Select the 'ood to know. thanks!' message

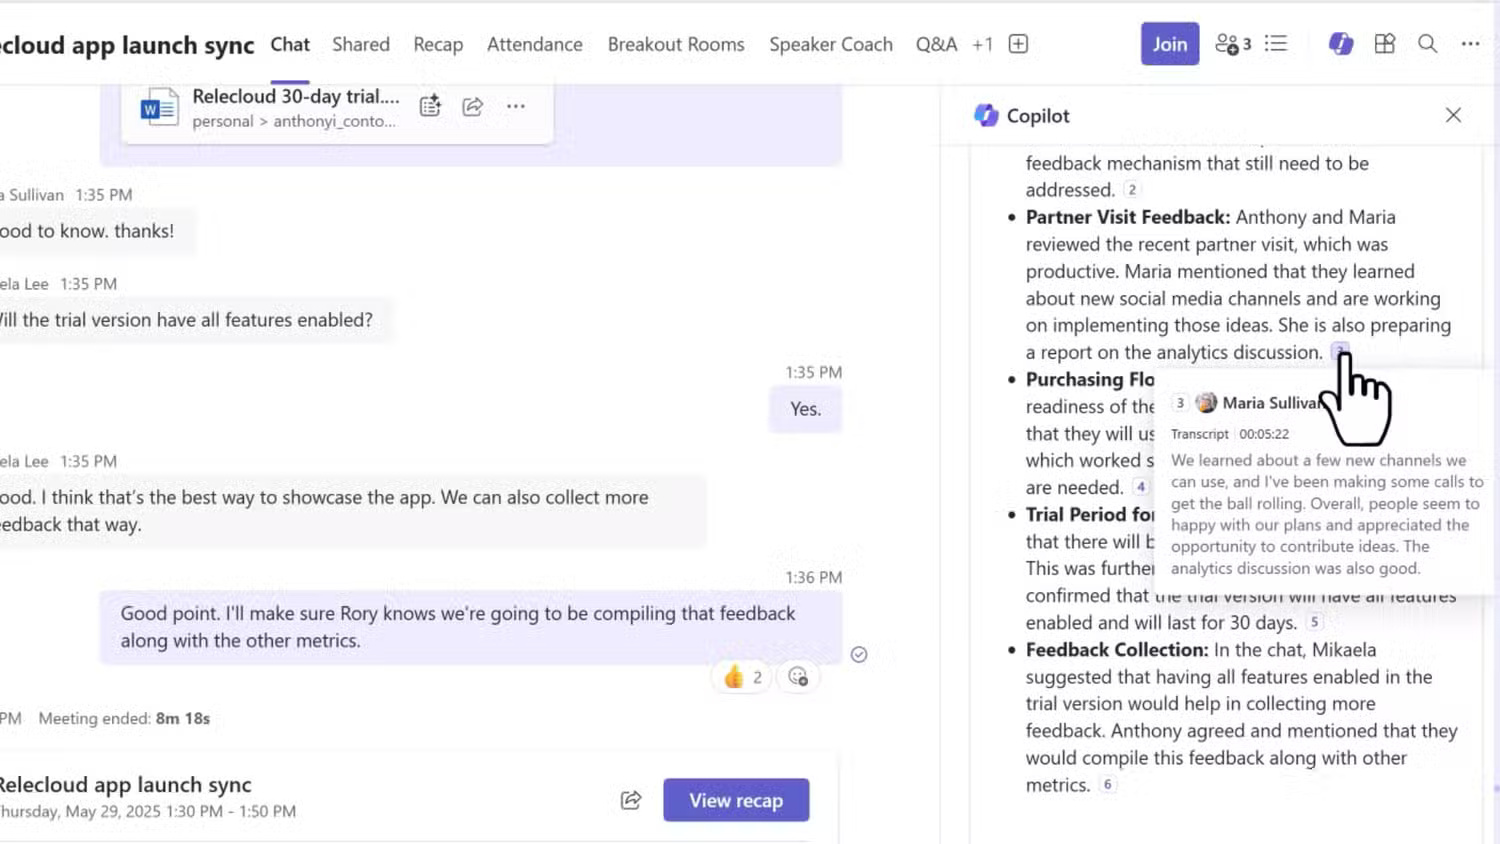[97, 231]
